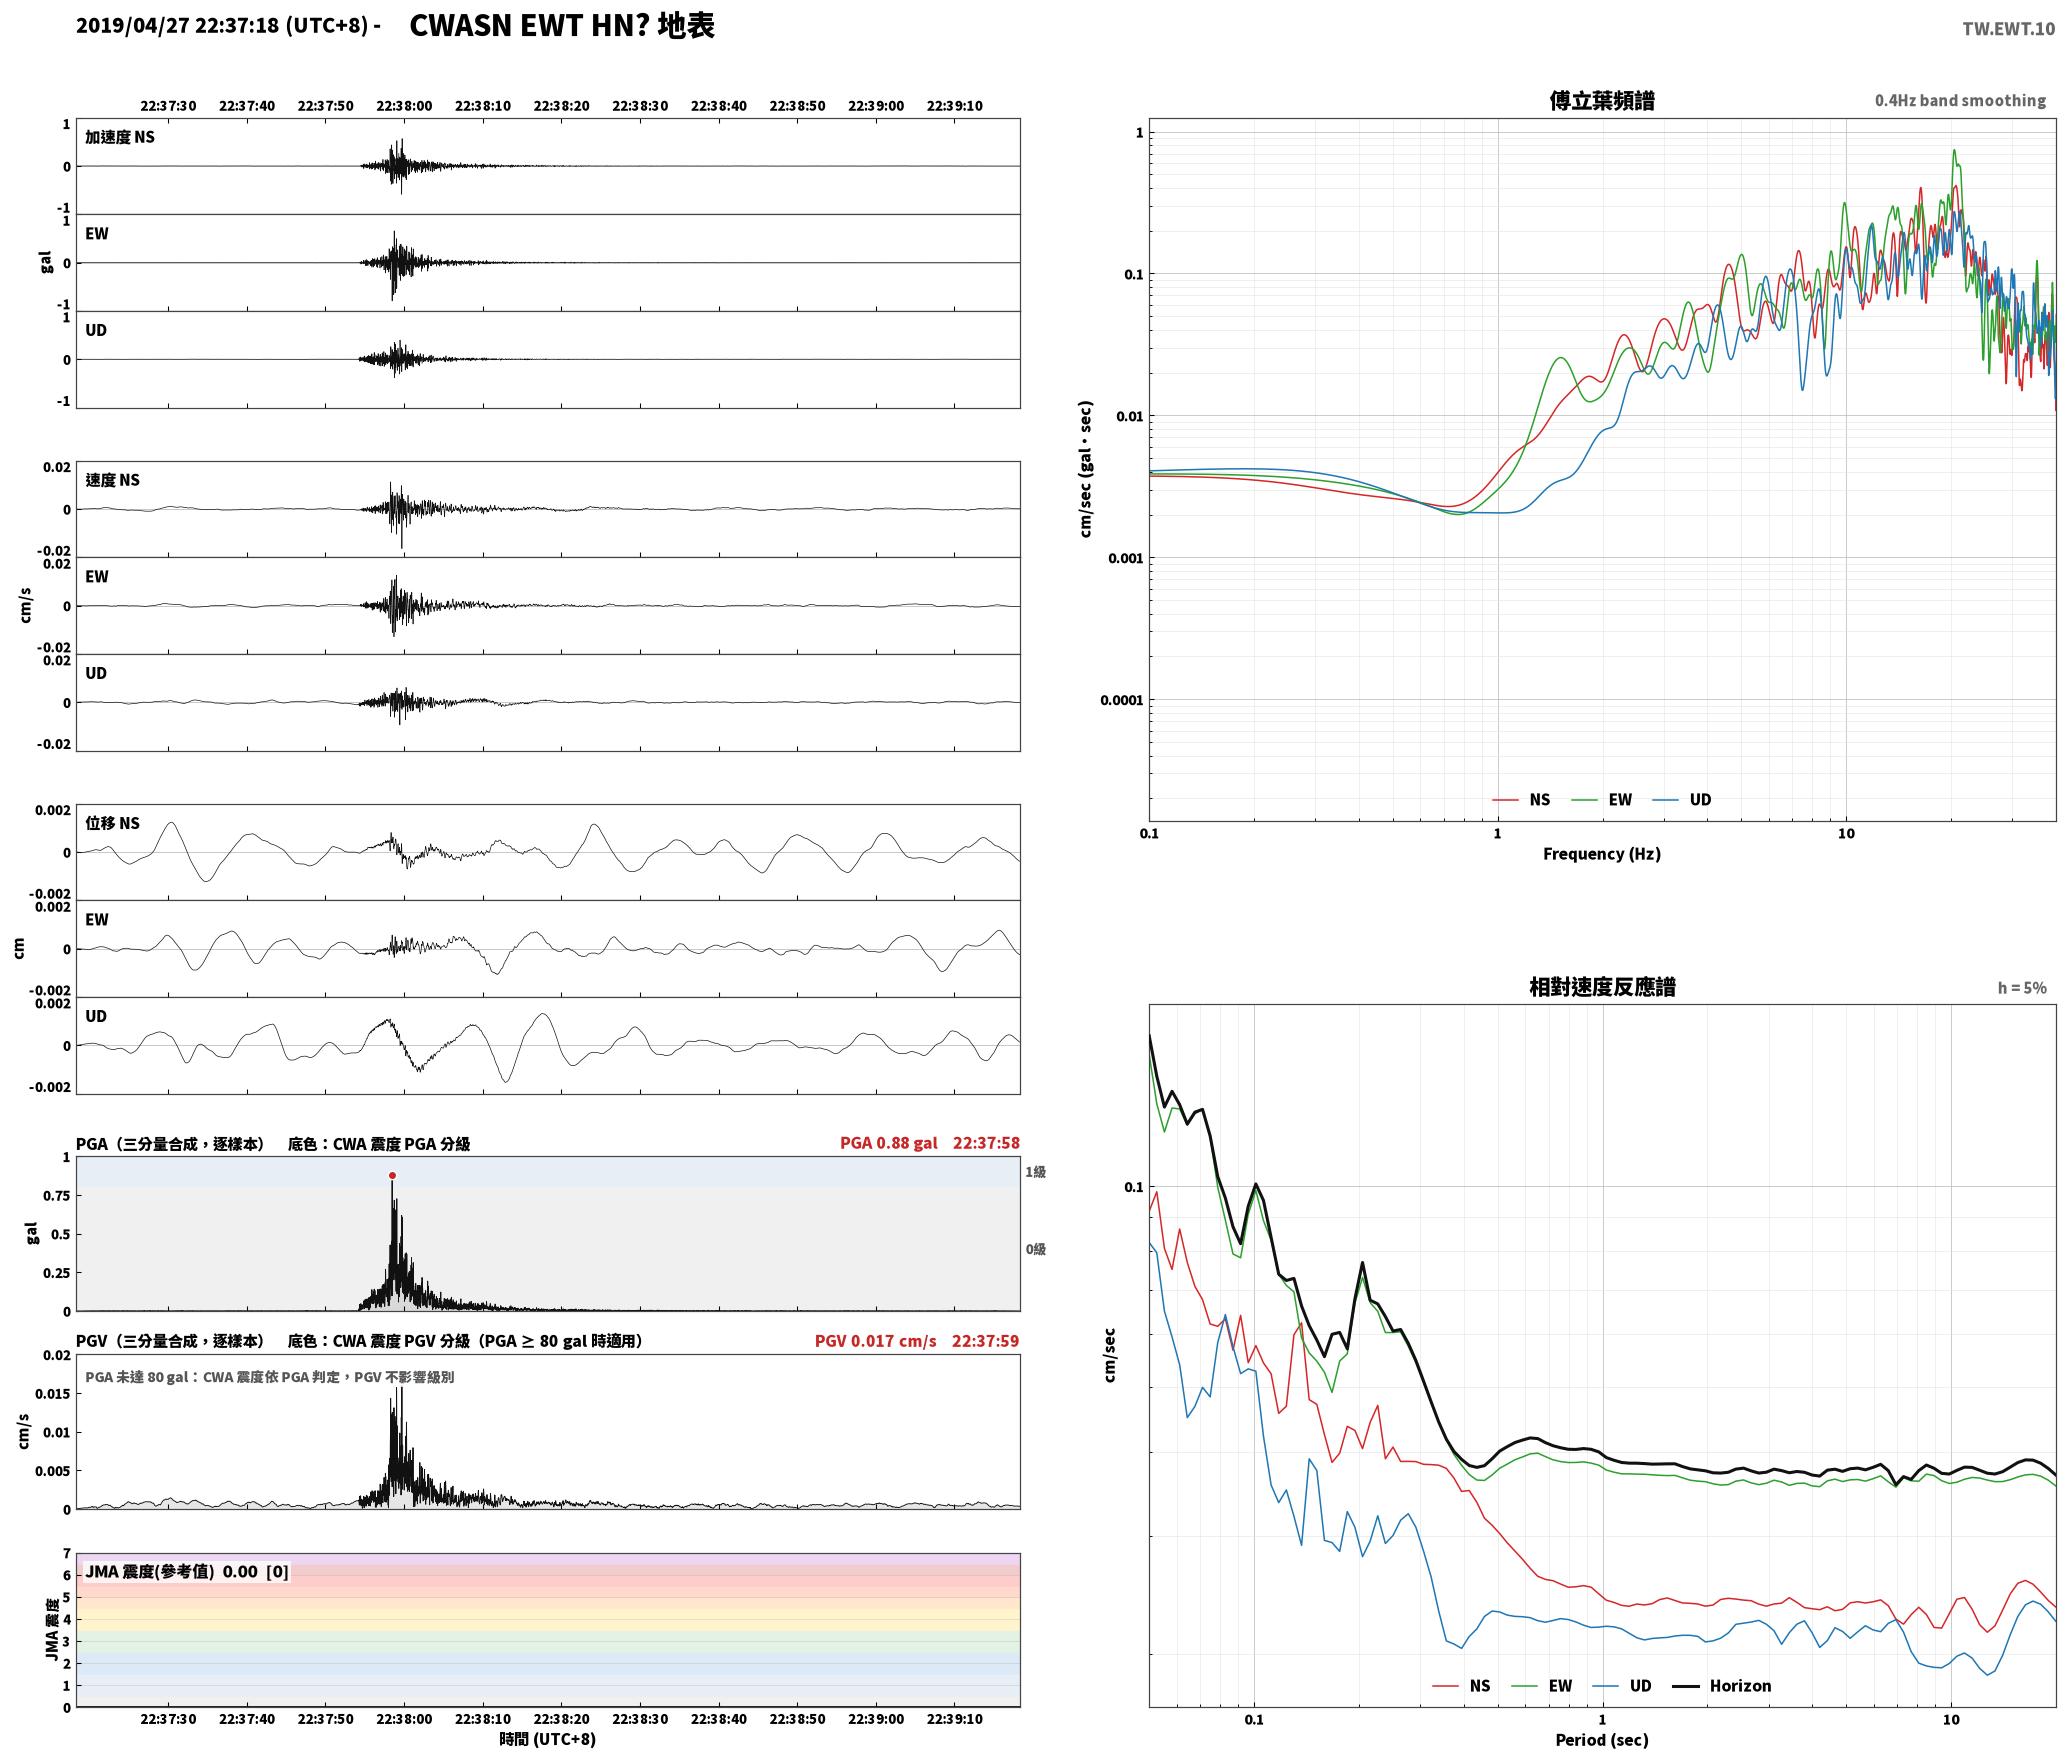The width and height of the screenshot is (2066, 1760).
Task: Click the 速度 NS panel label
Action: click(x=113, y=480)
